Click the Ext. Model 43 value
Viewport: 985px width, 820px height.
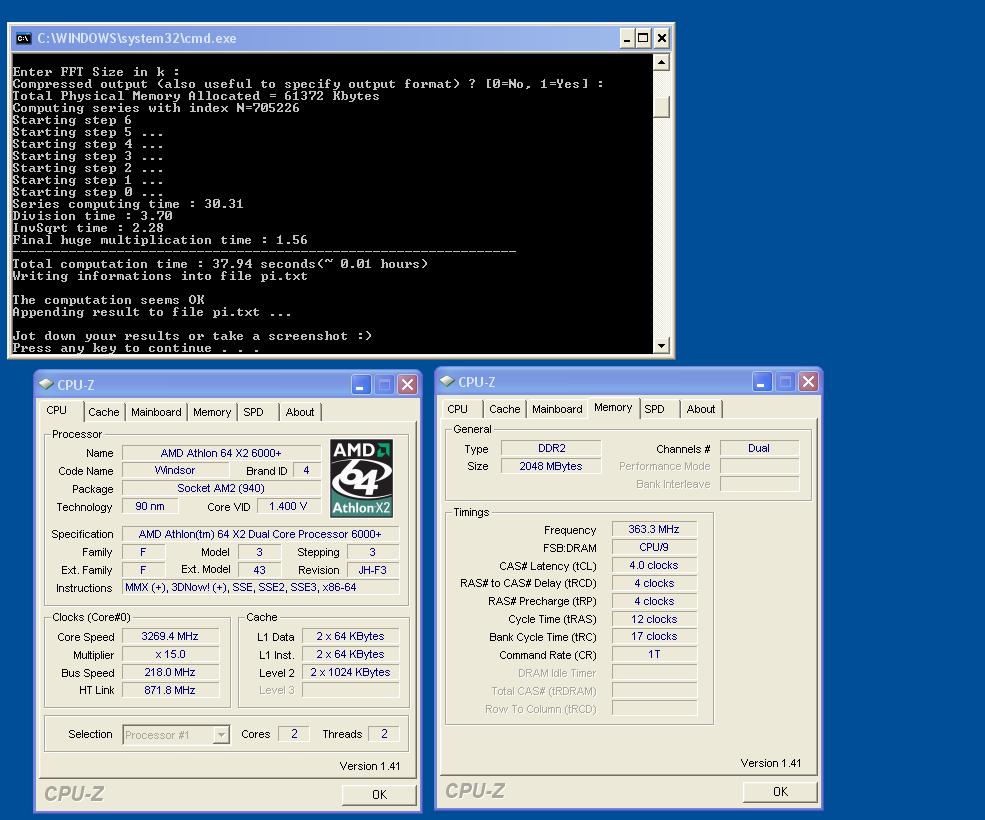(259, 570)
